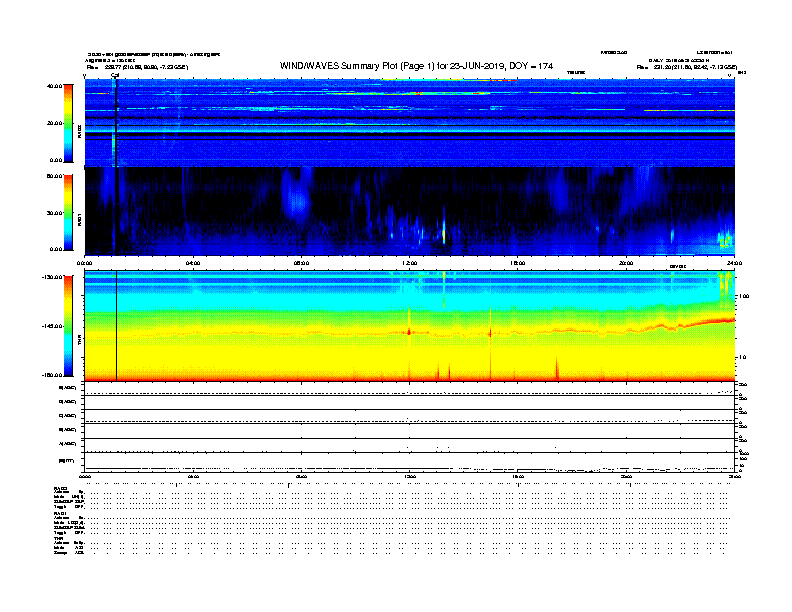Click the -145.00 label on TNR color scale
Image resolution: width=792 pixels, height=612 pixels.
(53, 326)
